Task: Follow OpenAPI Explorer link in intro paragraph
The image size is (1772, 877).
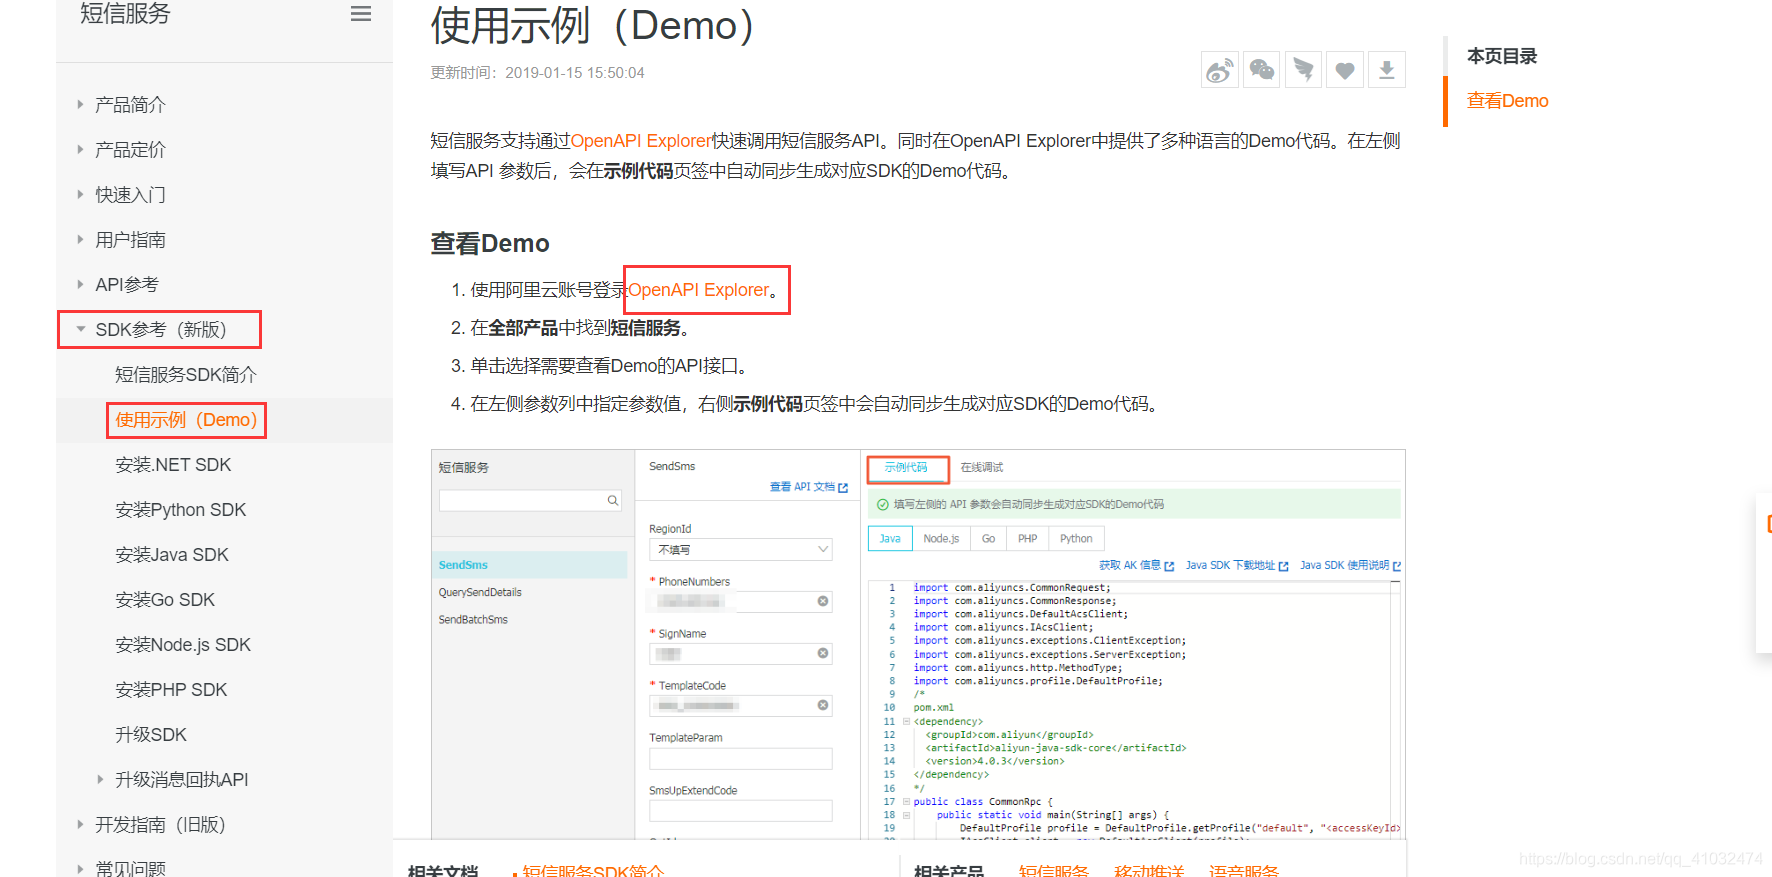Action: pos(641,141)
